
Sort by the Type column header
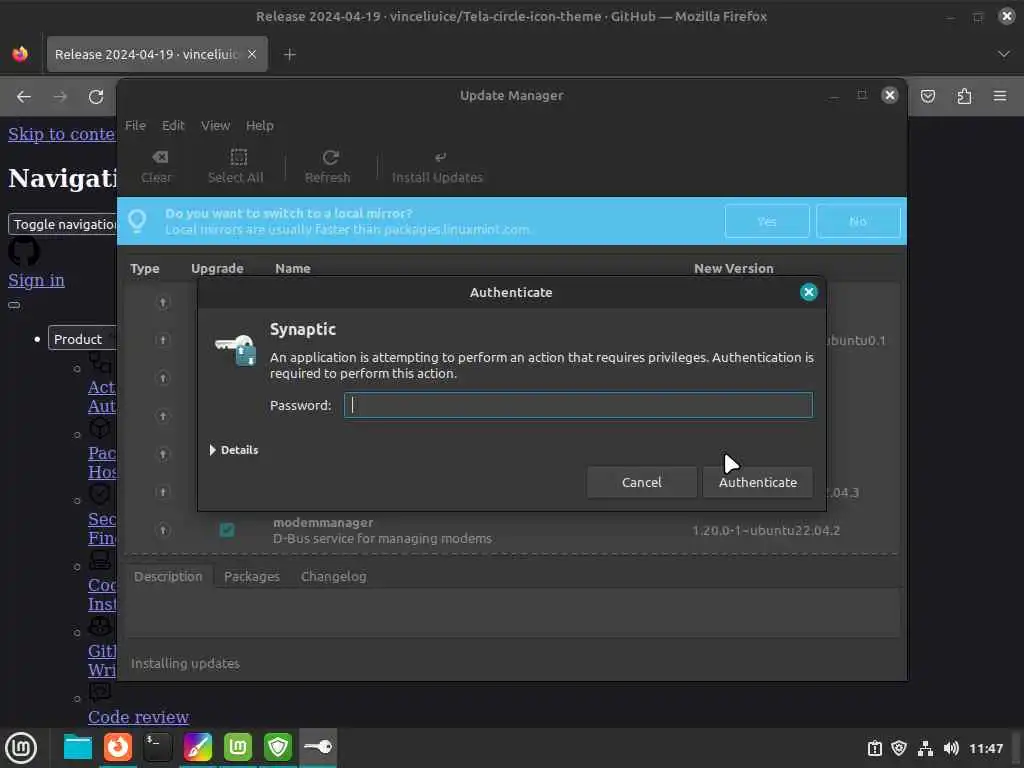click(x=145, y=268)
